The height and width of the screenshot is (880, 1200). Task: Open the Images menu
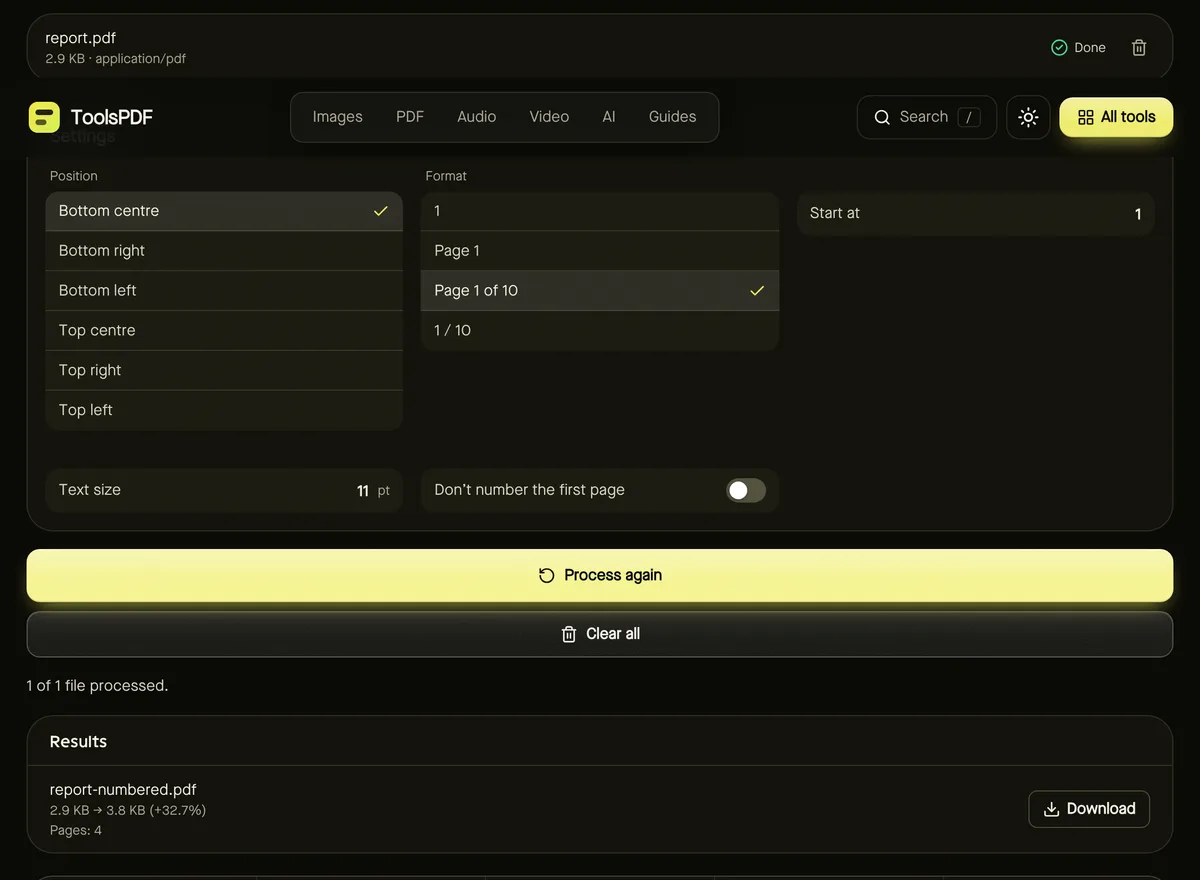338,117
